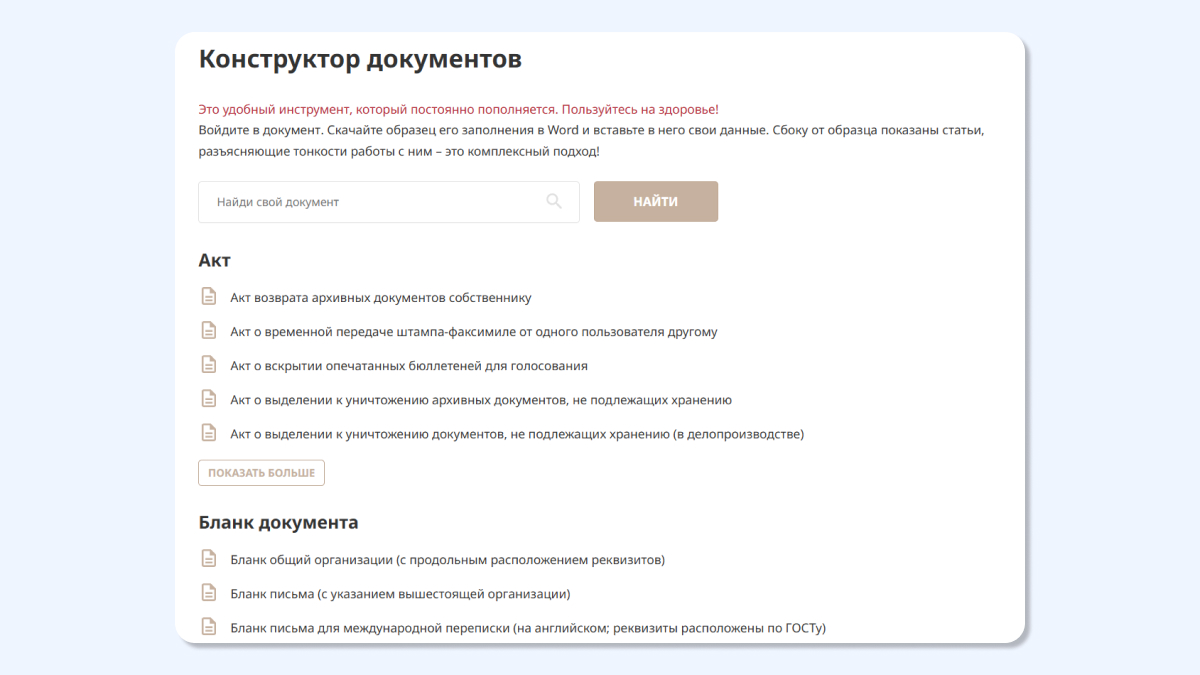Open 'Акт о временной передаче штампа-факсимиле' link
1200x675 pixels.
[x=474, y=332]
